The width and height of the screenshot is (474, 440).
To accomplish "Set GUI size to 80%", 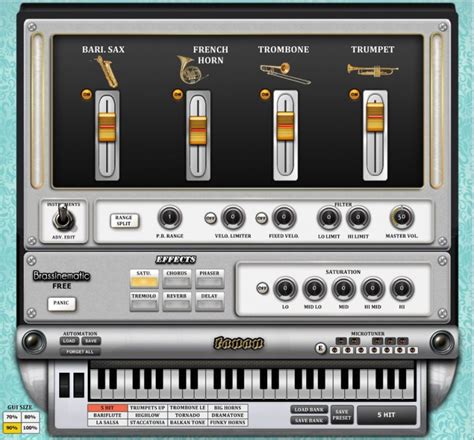I will 30,417.
